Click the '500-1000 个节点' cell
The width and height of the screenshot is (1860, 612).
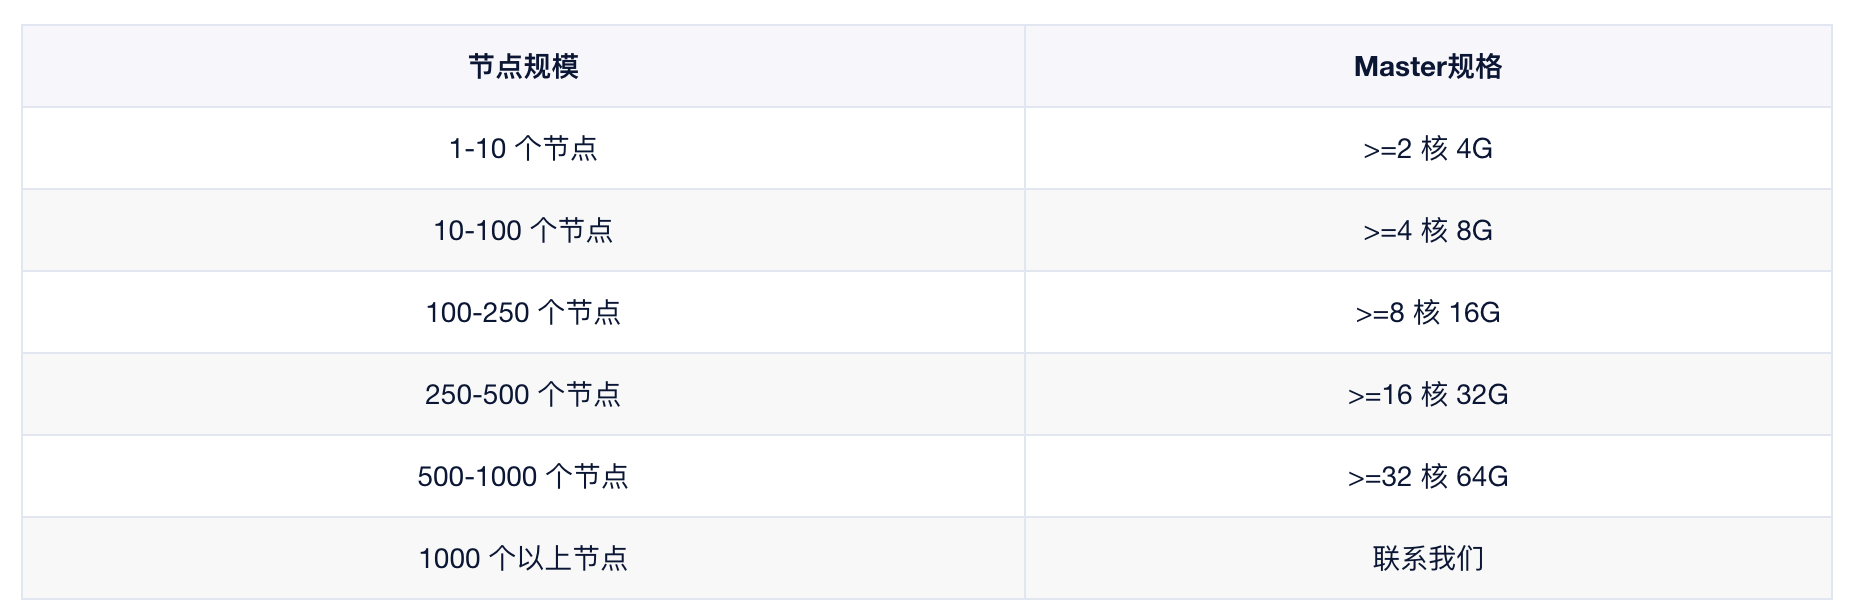pos(523,477)
